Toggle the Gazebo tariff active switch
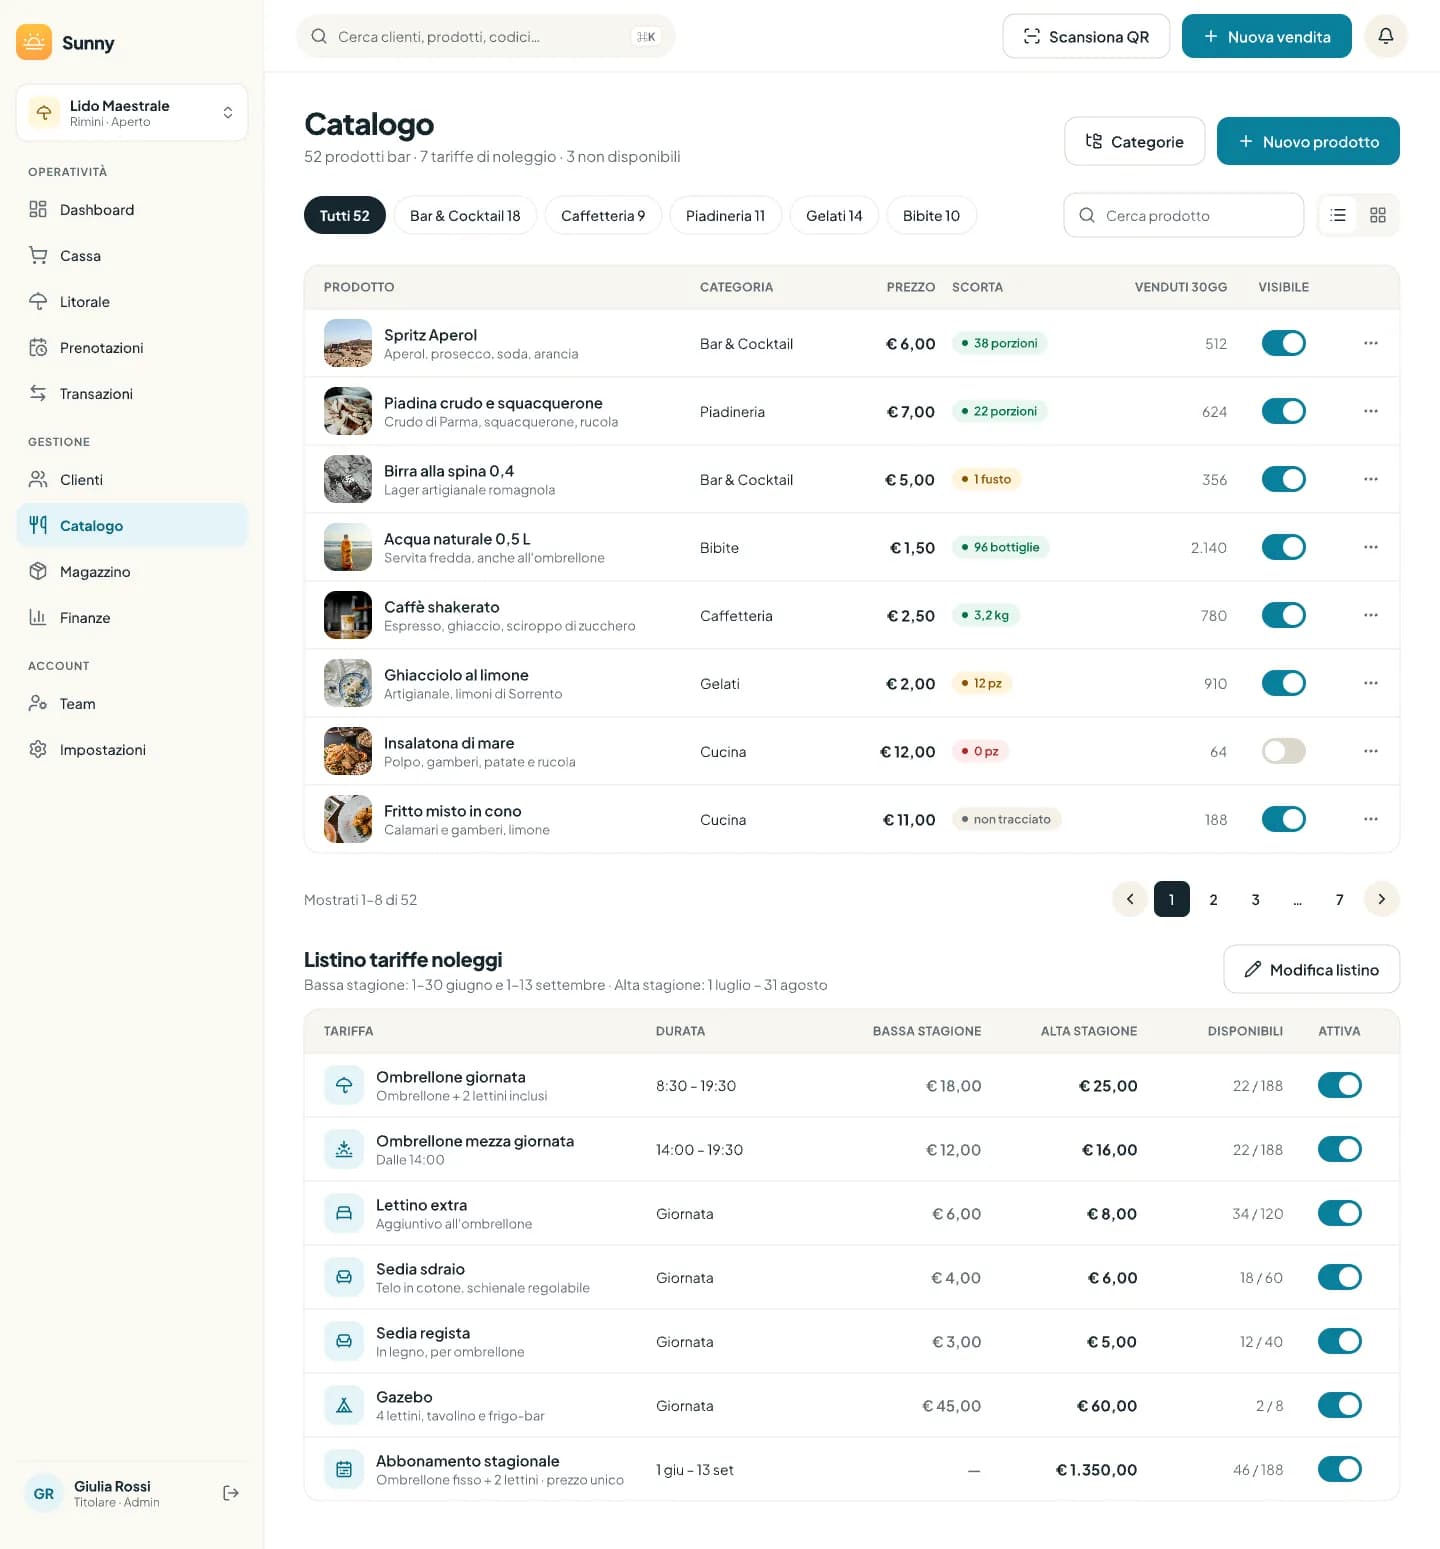1440x1549 pixels. (x=1339, y=1405)
